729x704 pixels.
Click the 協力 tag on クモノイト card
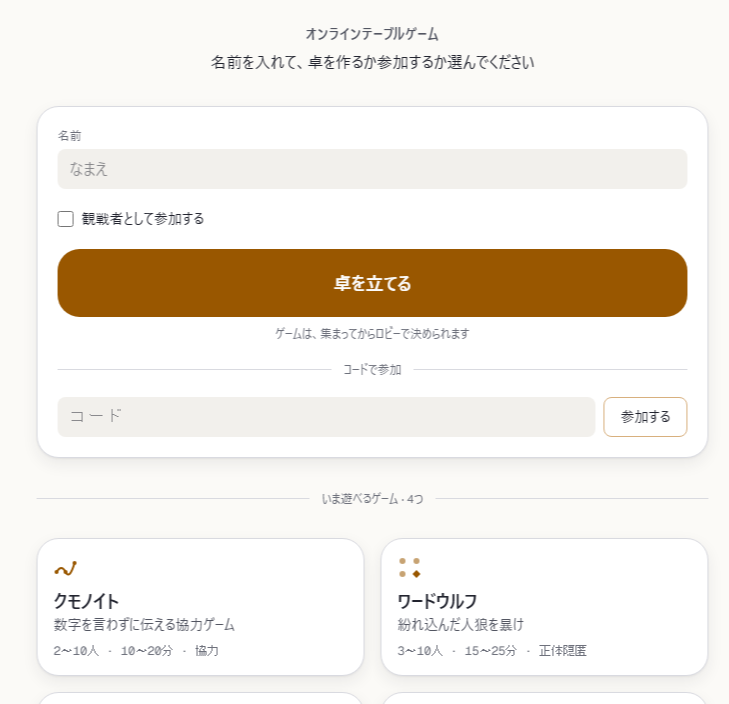[206, 651]
